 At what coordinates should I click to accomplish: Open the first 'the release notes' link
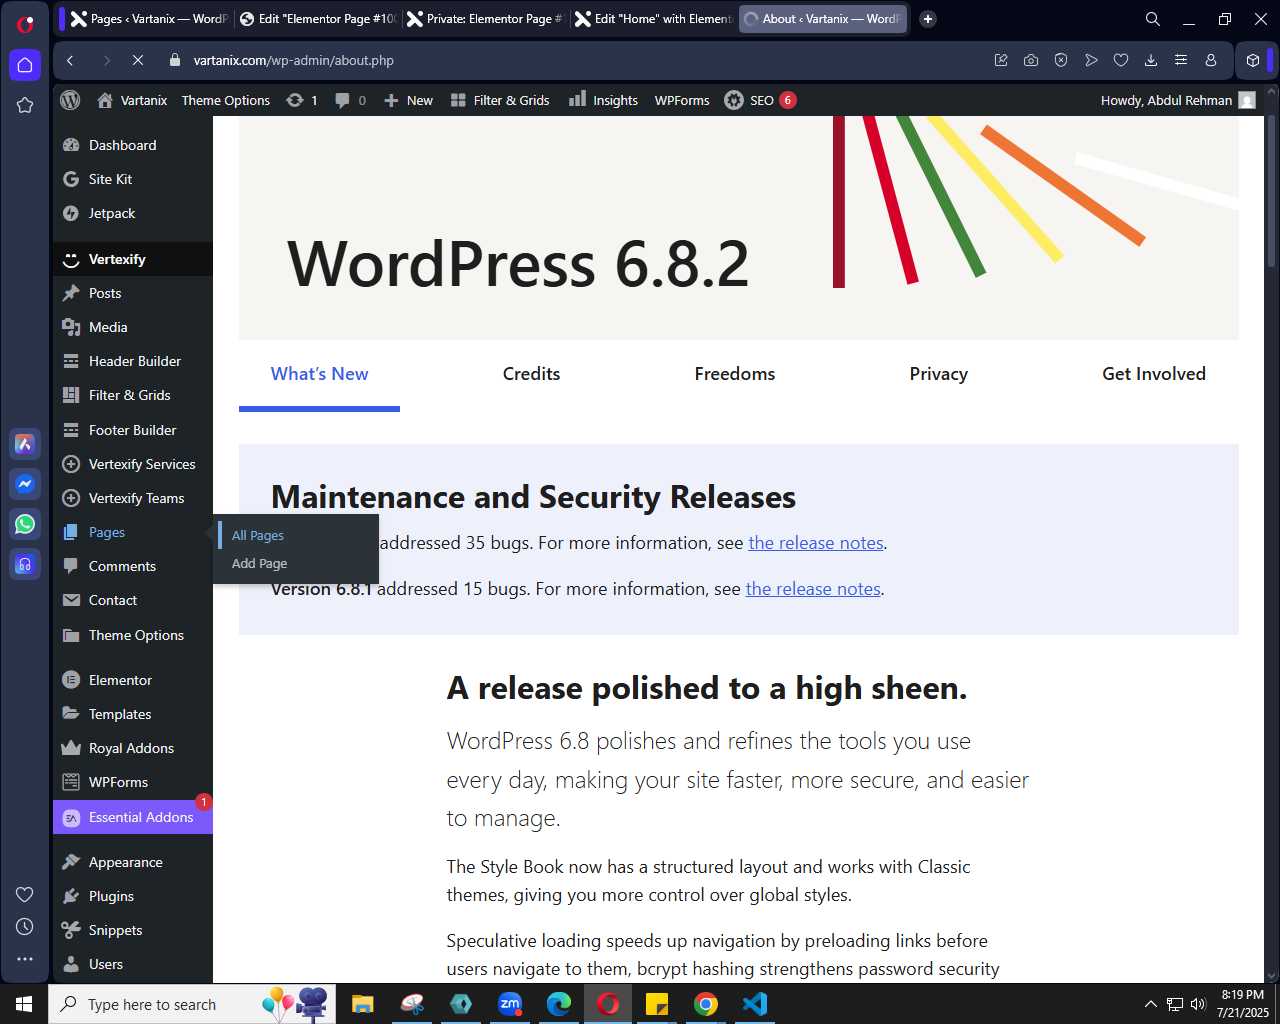tap(816, 543)
